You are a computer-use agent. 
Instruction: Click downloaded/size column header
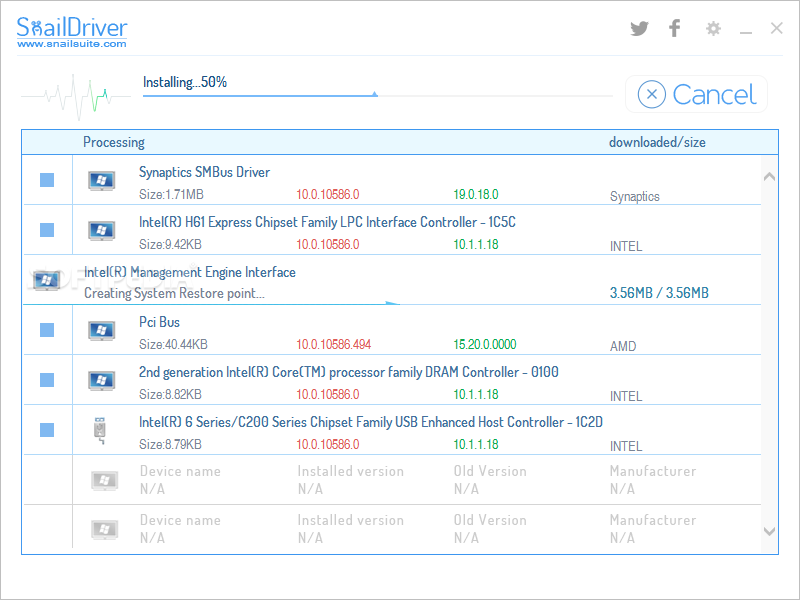pos(657,142)
